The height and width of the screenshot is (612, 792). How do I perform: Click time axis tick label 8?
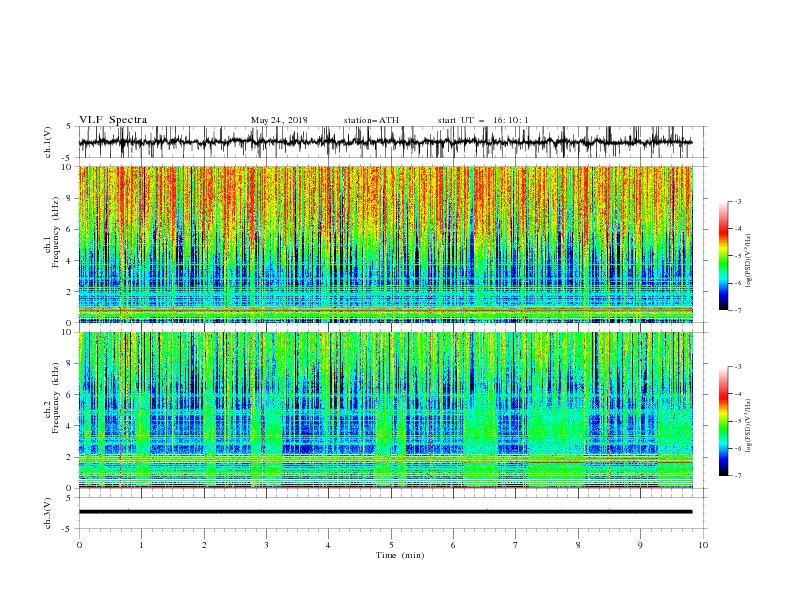coord(578,545)
